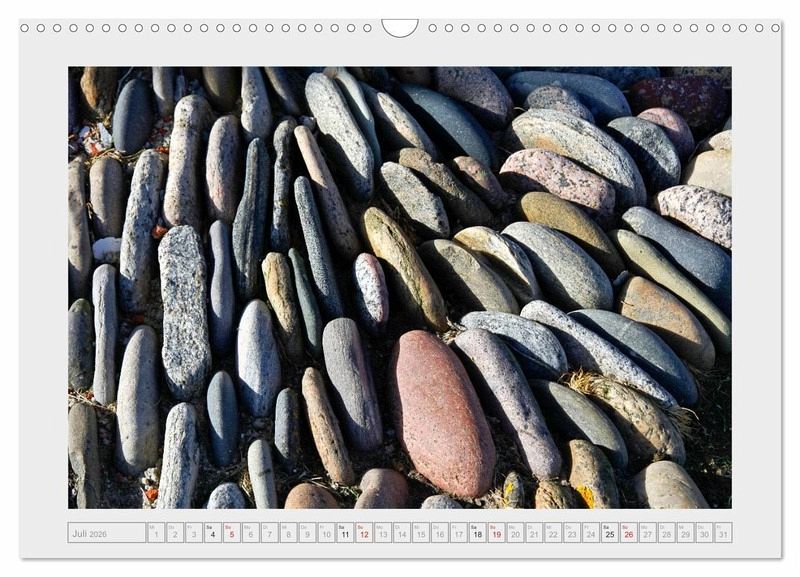Select Sunday the 5th in red

pyautogui.click(x=231, y=532)
